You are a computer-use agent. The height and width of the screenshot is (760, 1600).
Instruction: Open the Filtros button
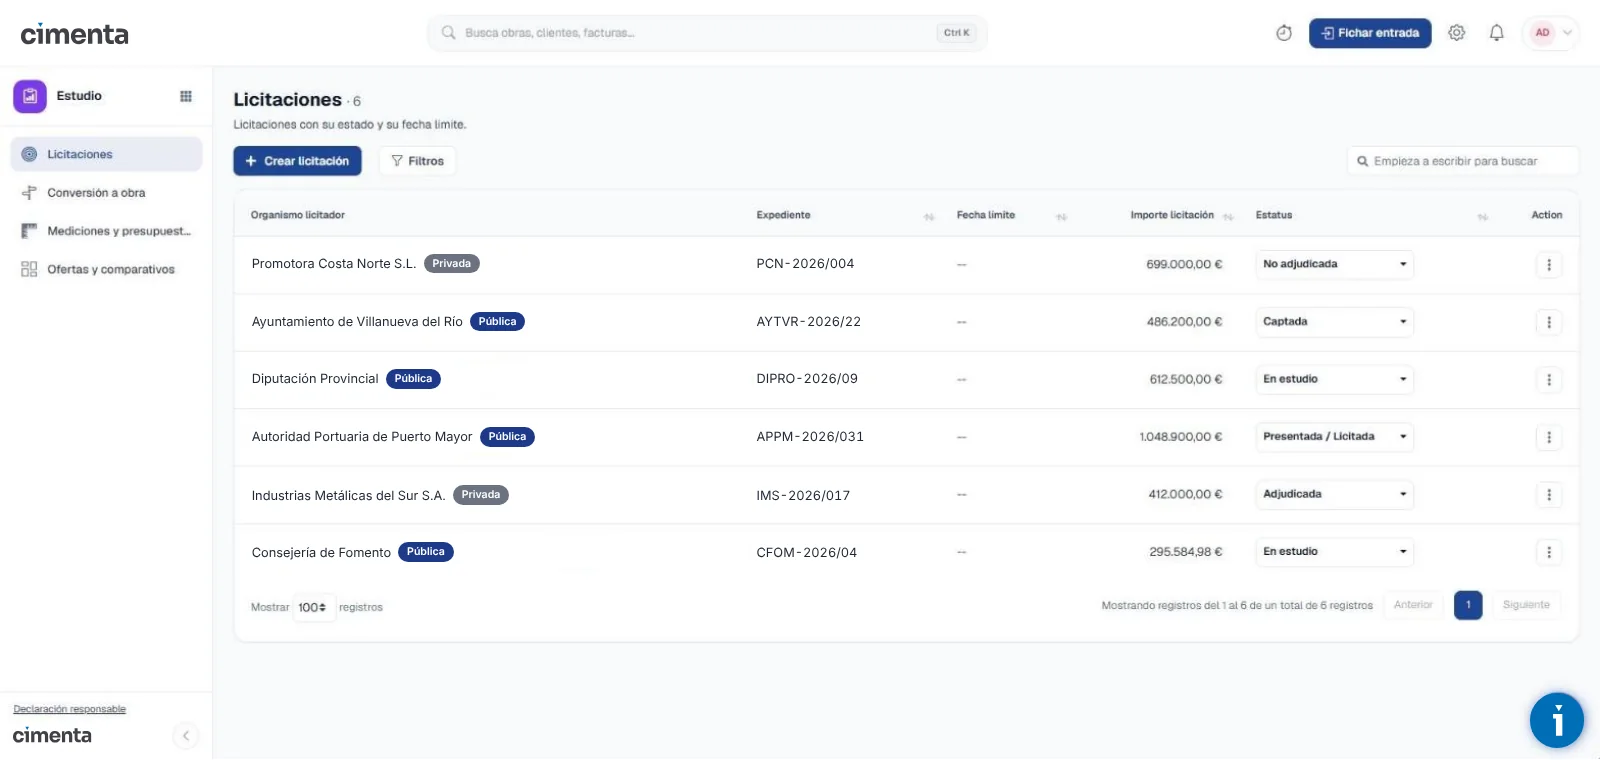[x=417, y=161]
